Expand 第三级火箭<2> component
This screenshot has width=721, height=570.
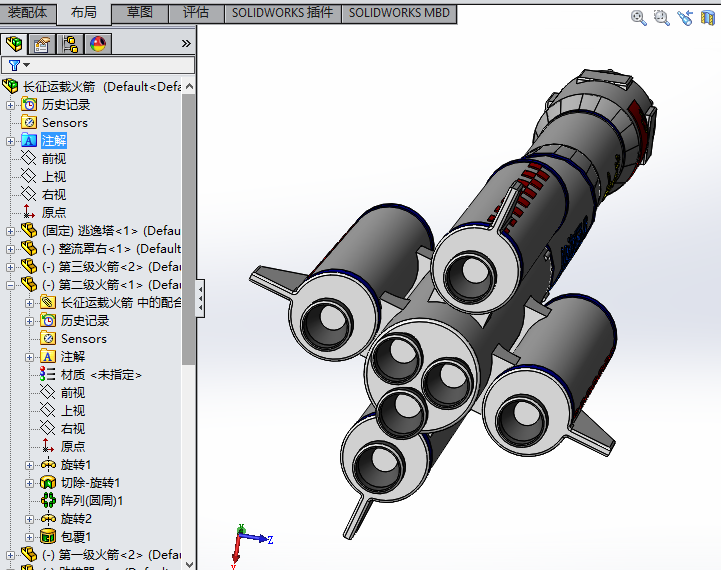(10, 267)
